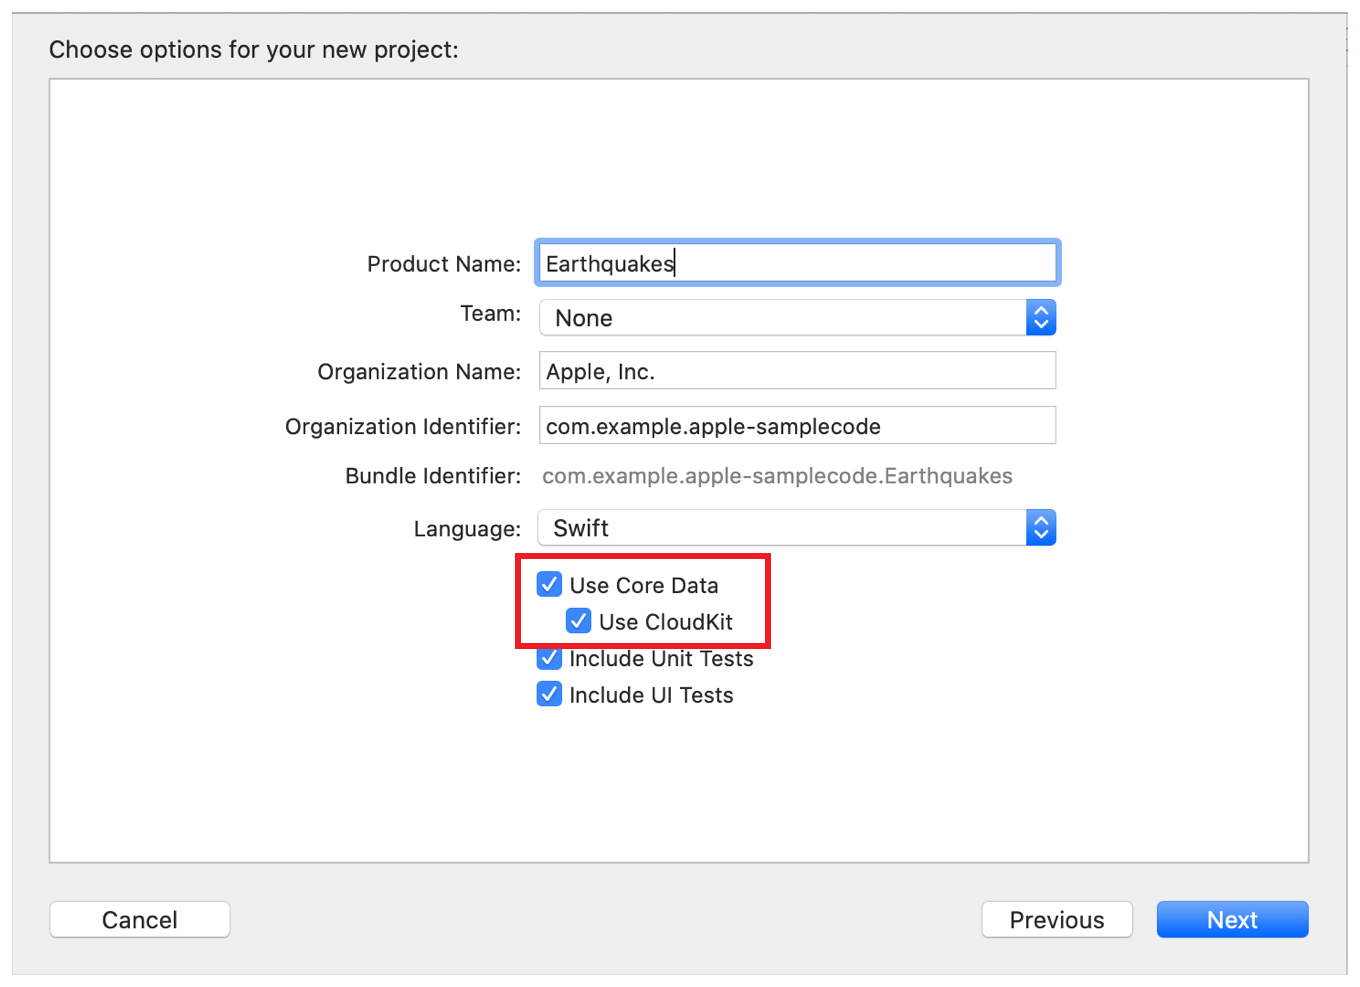The height and width of the screenshot is (987, 1360).
Task: Uncheck the Use Core Data checkbox
Action: point(549,584)
